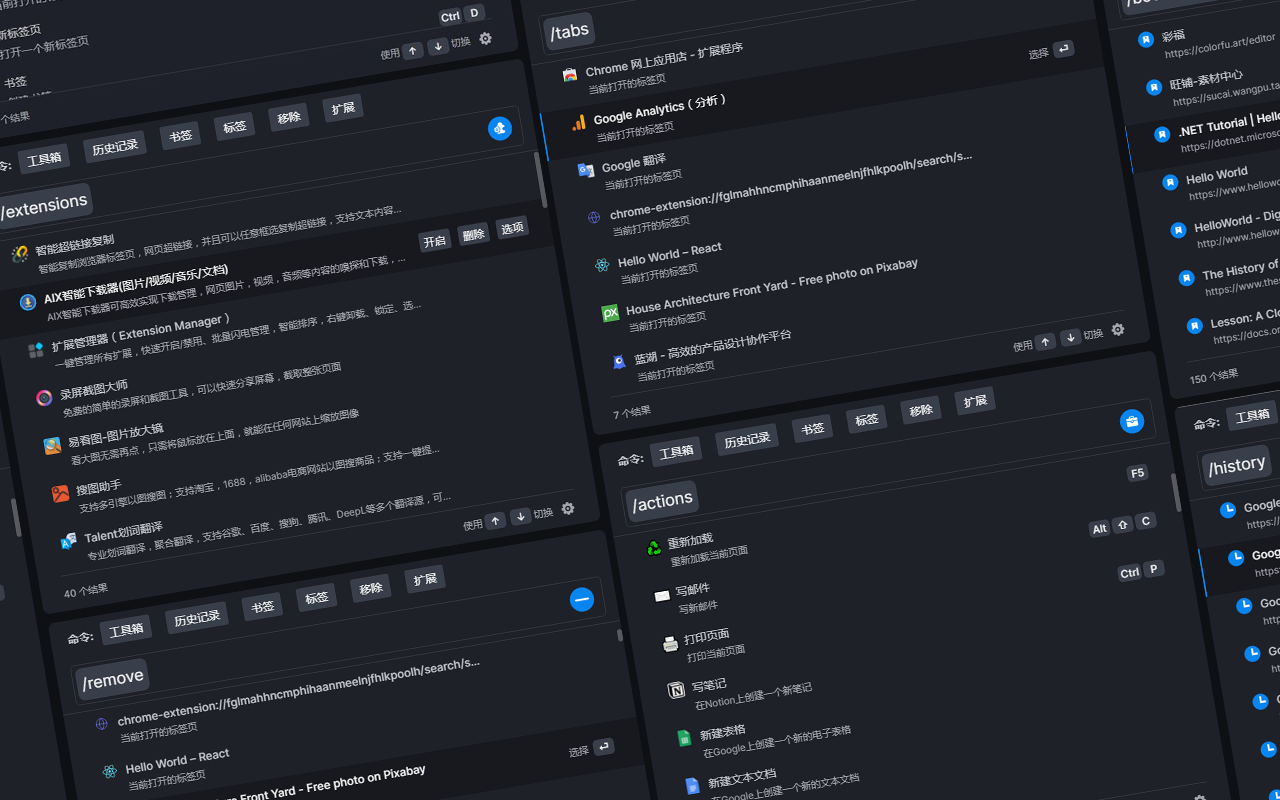Select 工具箱 command in the history panel
The image size is (1280, 800).
click(1253, 415)
